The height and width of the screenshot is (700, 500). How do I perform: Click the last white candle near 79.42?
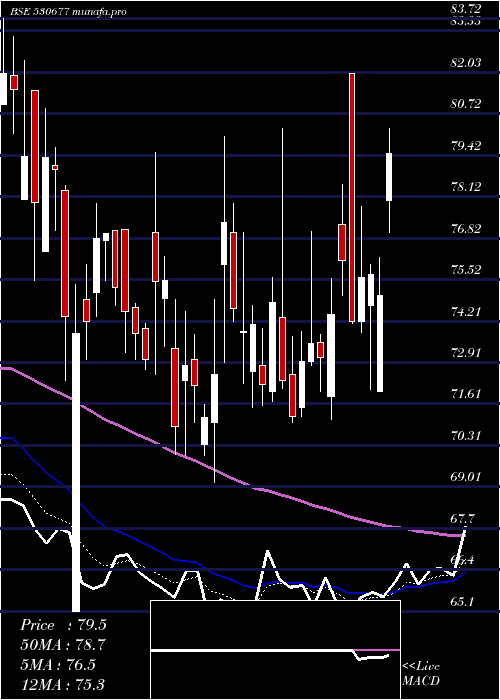[x=389, y=177]
